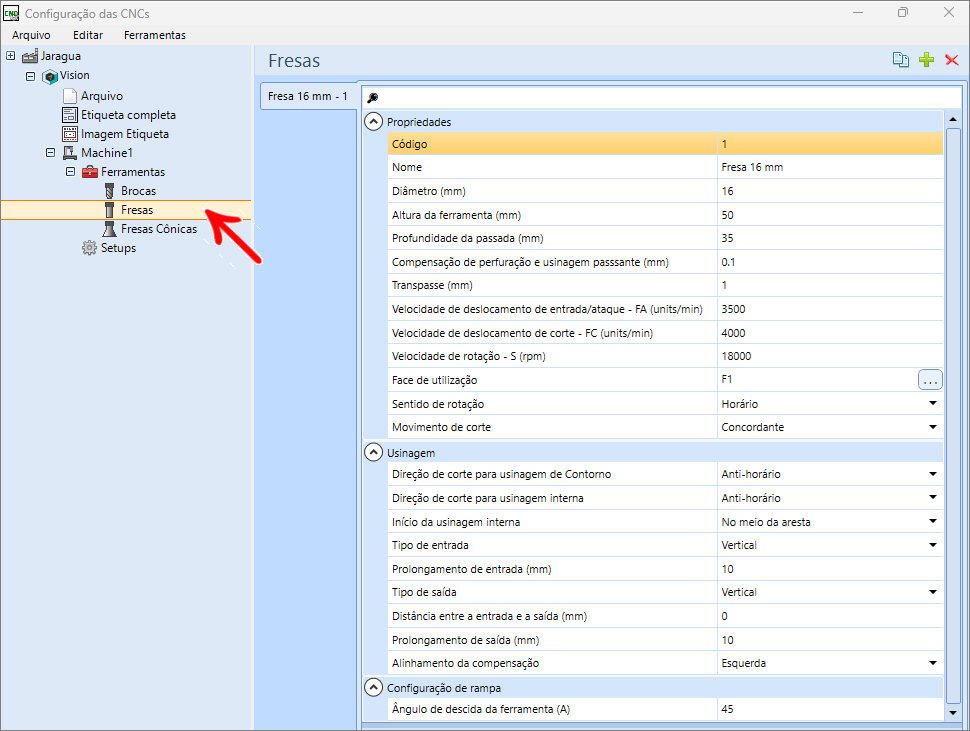Open the Setups gear item
This screenshot has width=970, height=731.
click(x=117, y=248)
